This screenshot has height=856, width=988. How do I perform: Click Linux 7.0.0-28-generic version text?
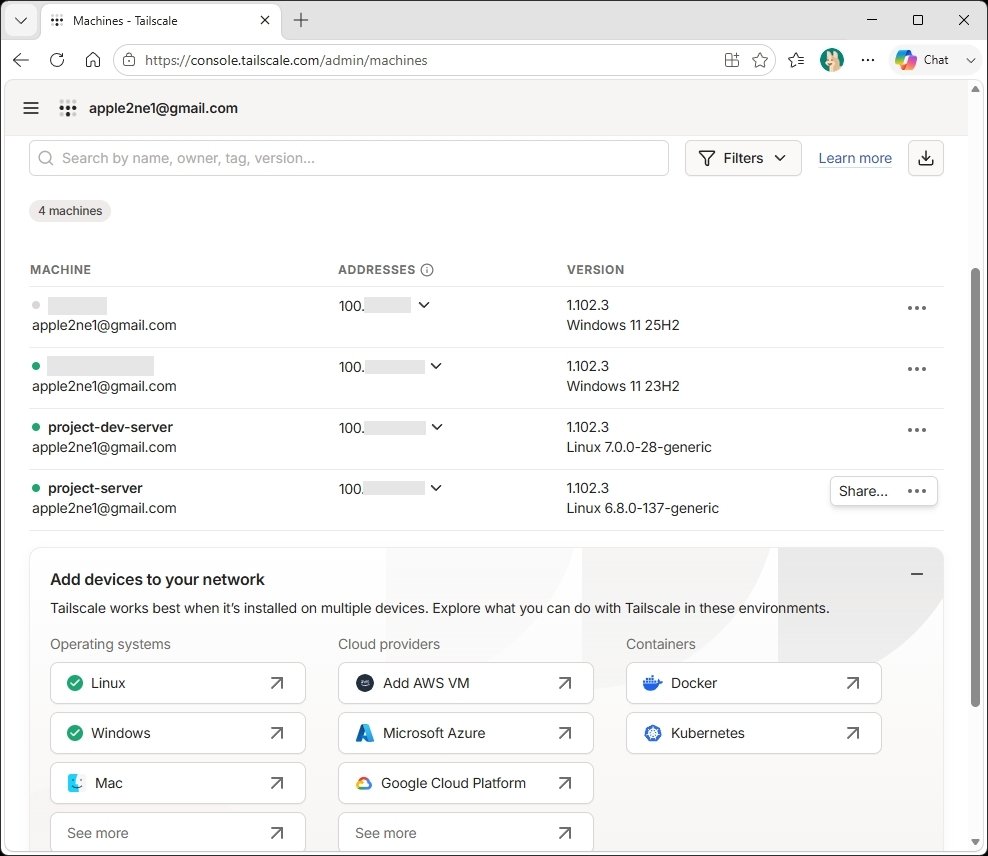tap(639, 447)
